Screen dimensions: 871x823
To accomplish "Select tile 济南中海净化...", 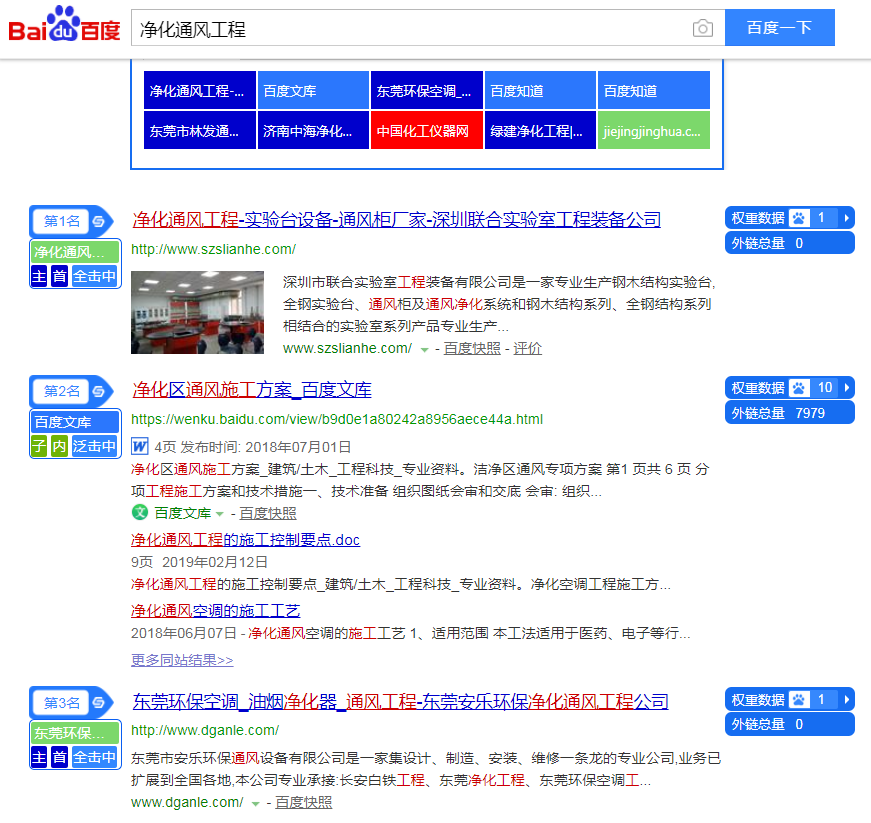I will pyautogui.click(x=313, y=131).
